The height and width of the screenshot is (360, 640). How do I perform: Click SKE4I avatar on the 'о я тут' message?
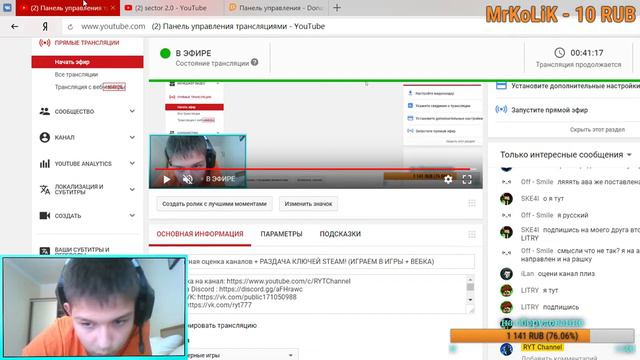(x=507, y=199)
